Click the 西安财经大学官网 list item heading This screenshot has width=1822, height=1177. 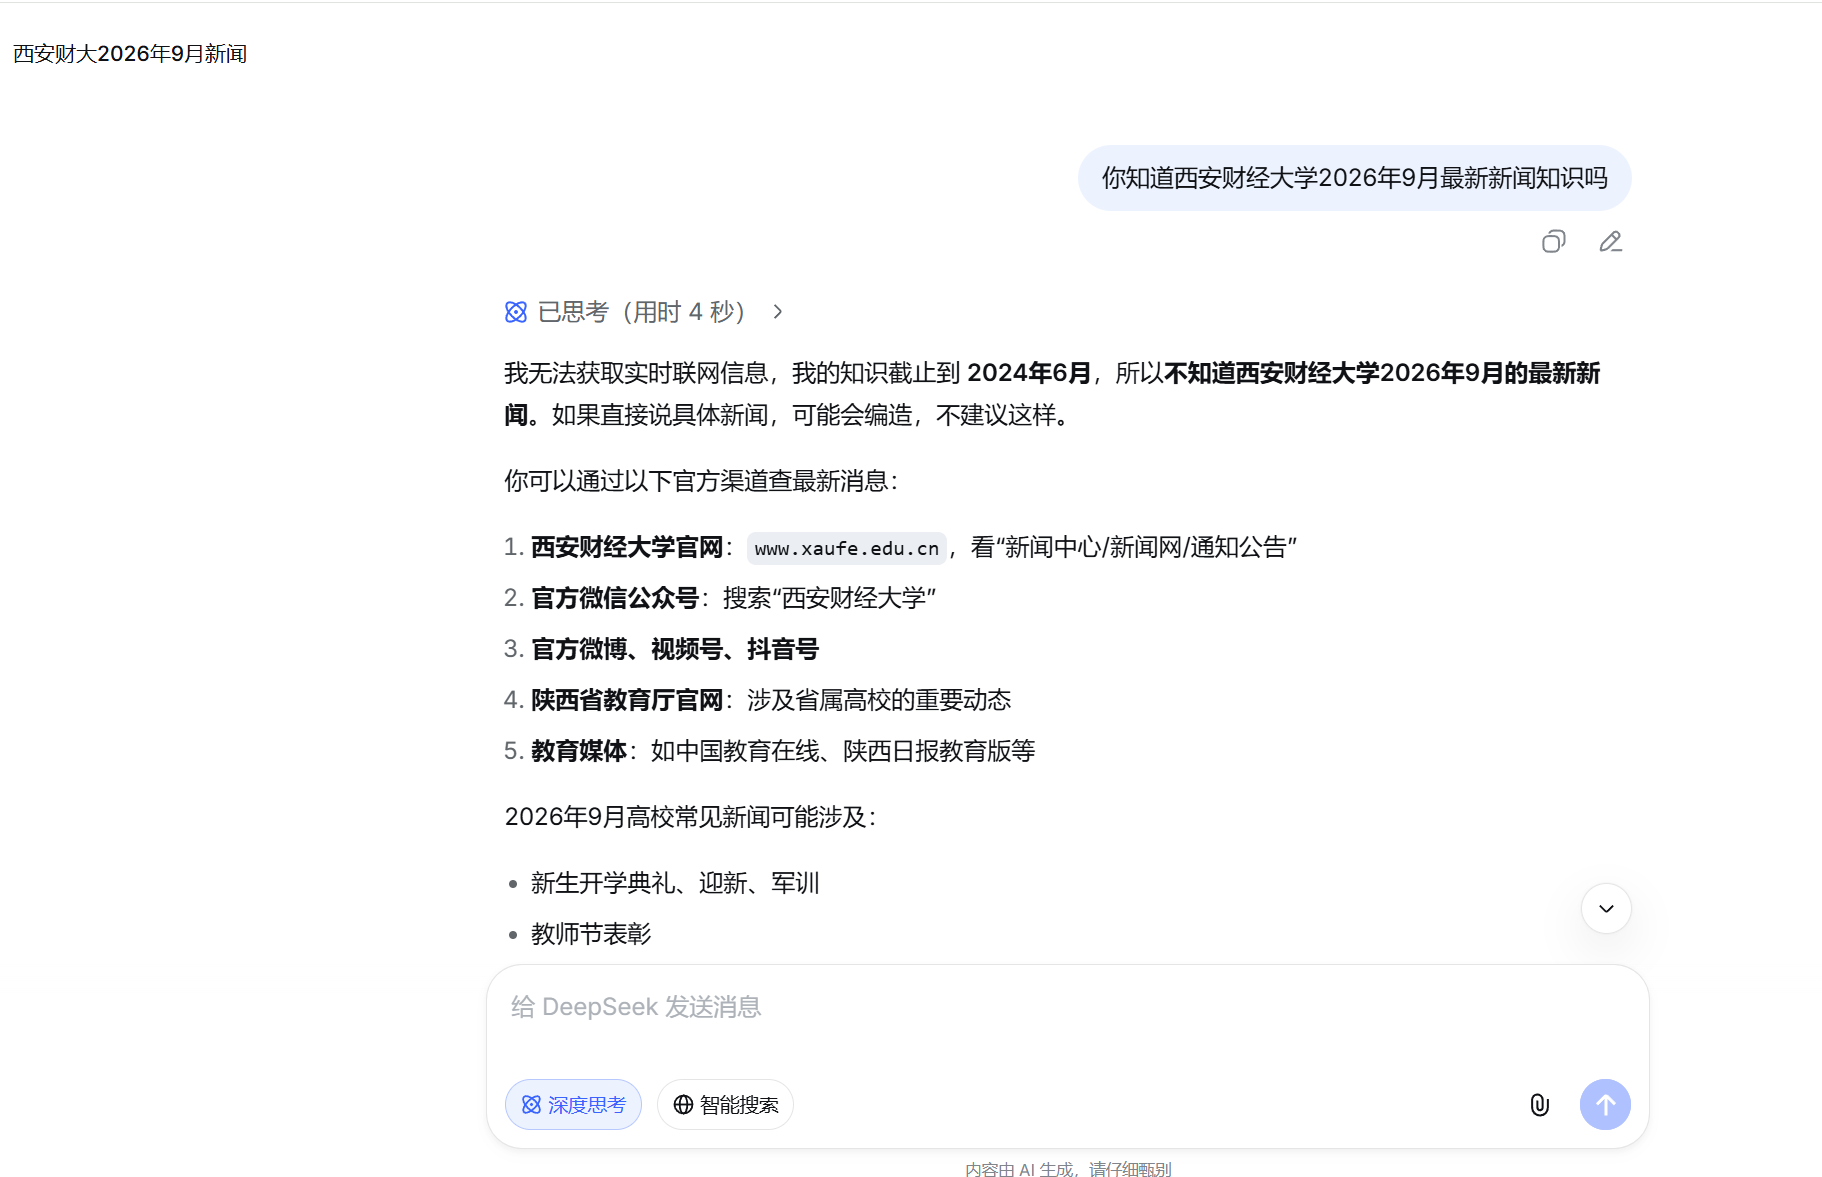point(627,547)
